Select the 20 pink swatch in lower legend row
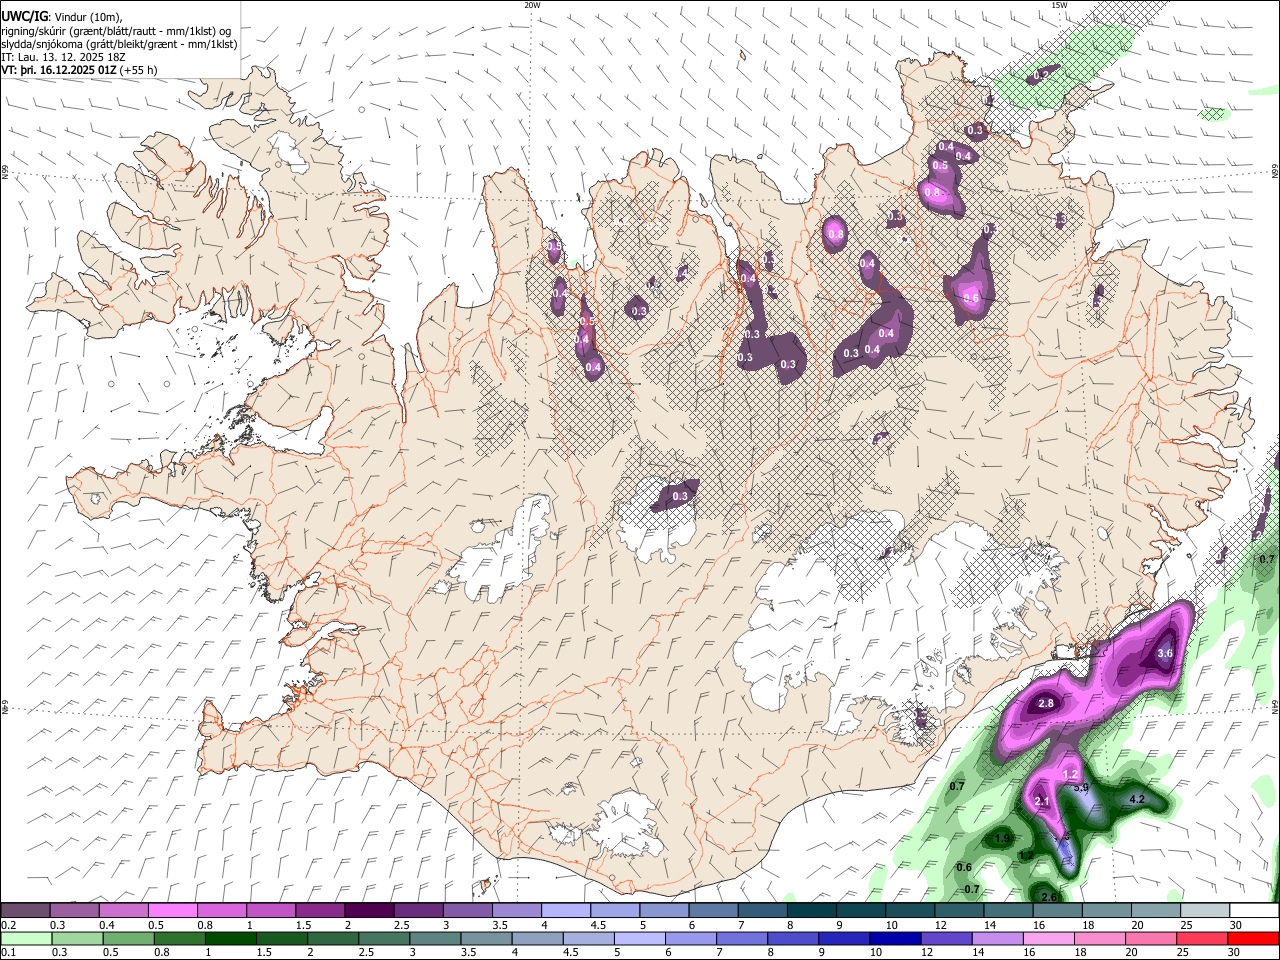This screenshot has height=960, width=1280. [x=1151, y=938]
